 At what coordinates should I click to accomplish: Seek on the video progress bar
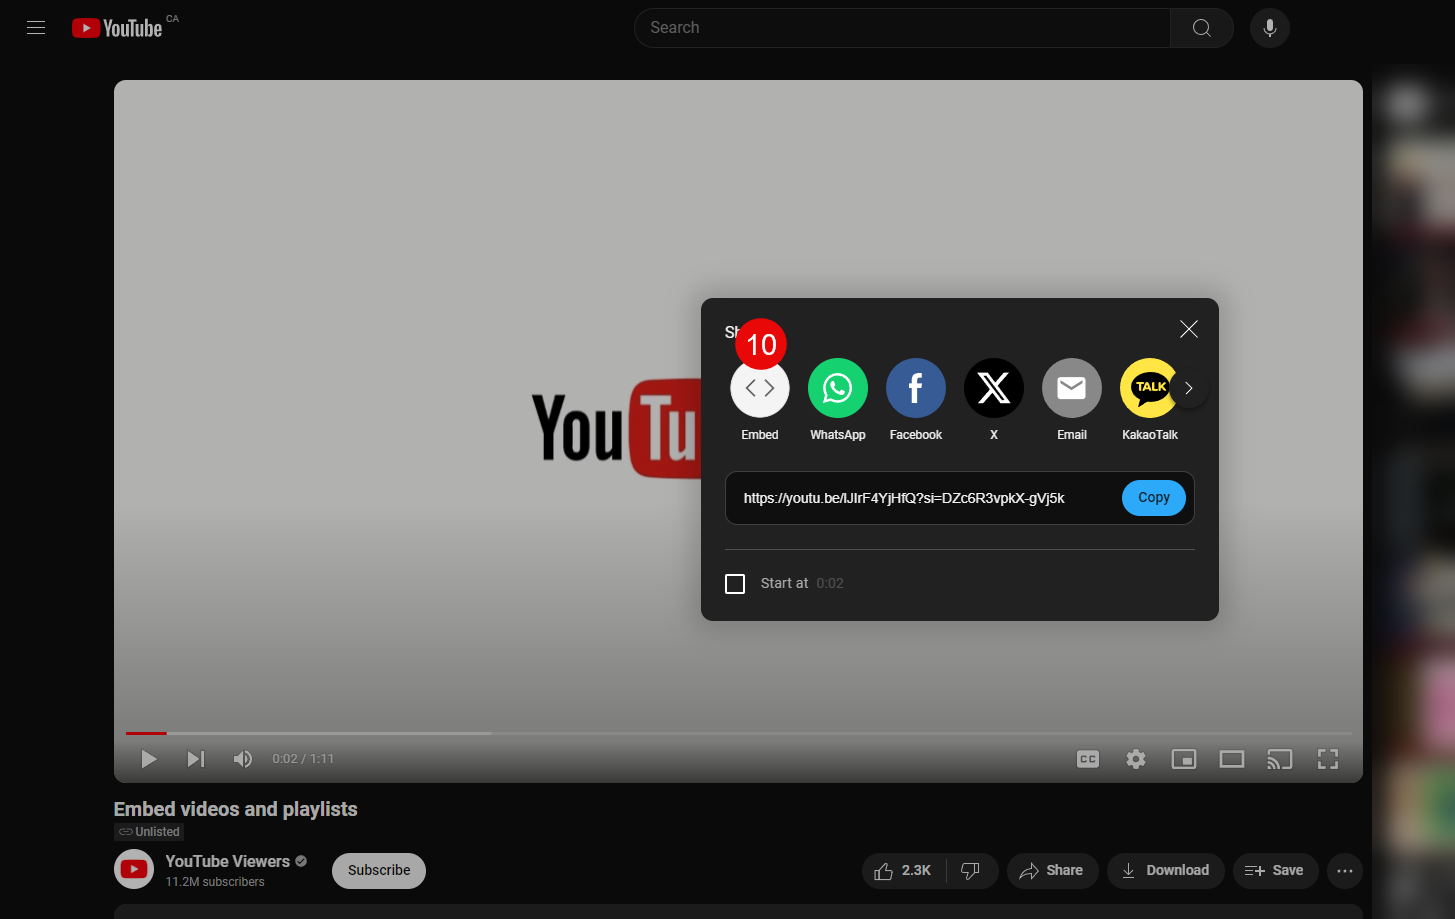tap(739, 733)
